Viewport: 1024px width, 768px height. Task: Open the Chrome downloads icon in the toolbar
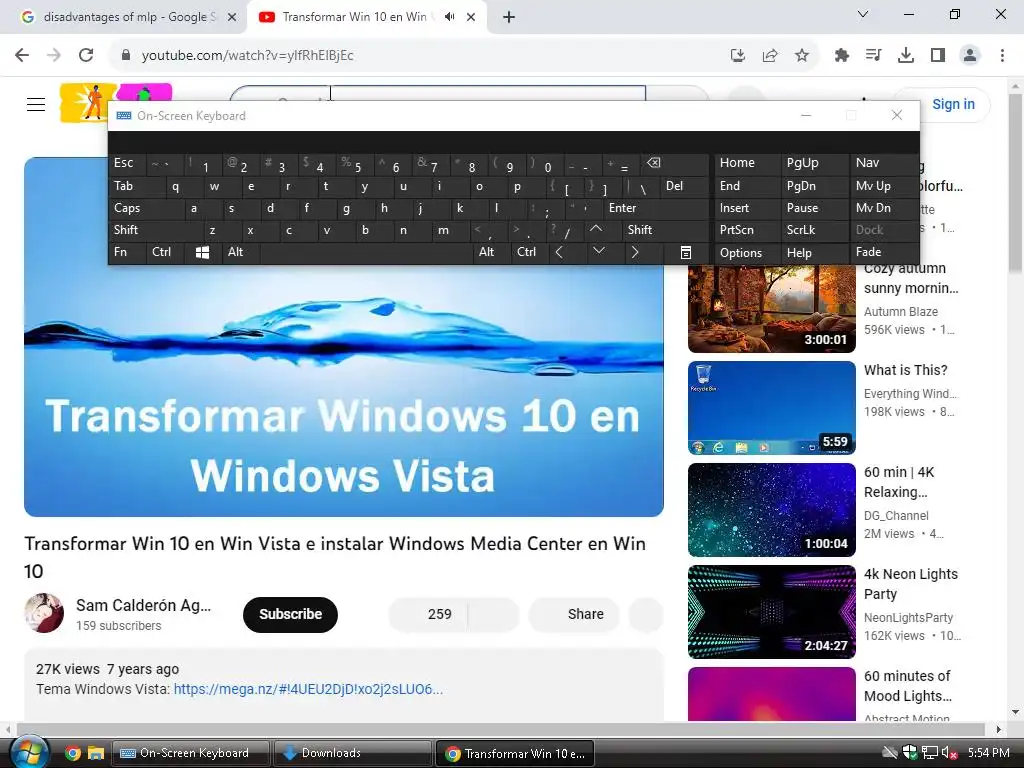click(x=905, y=56)
